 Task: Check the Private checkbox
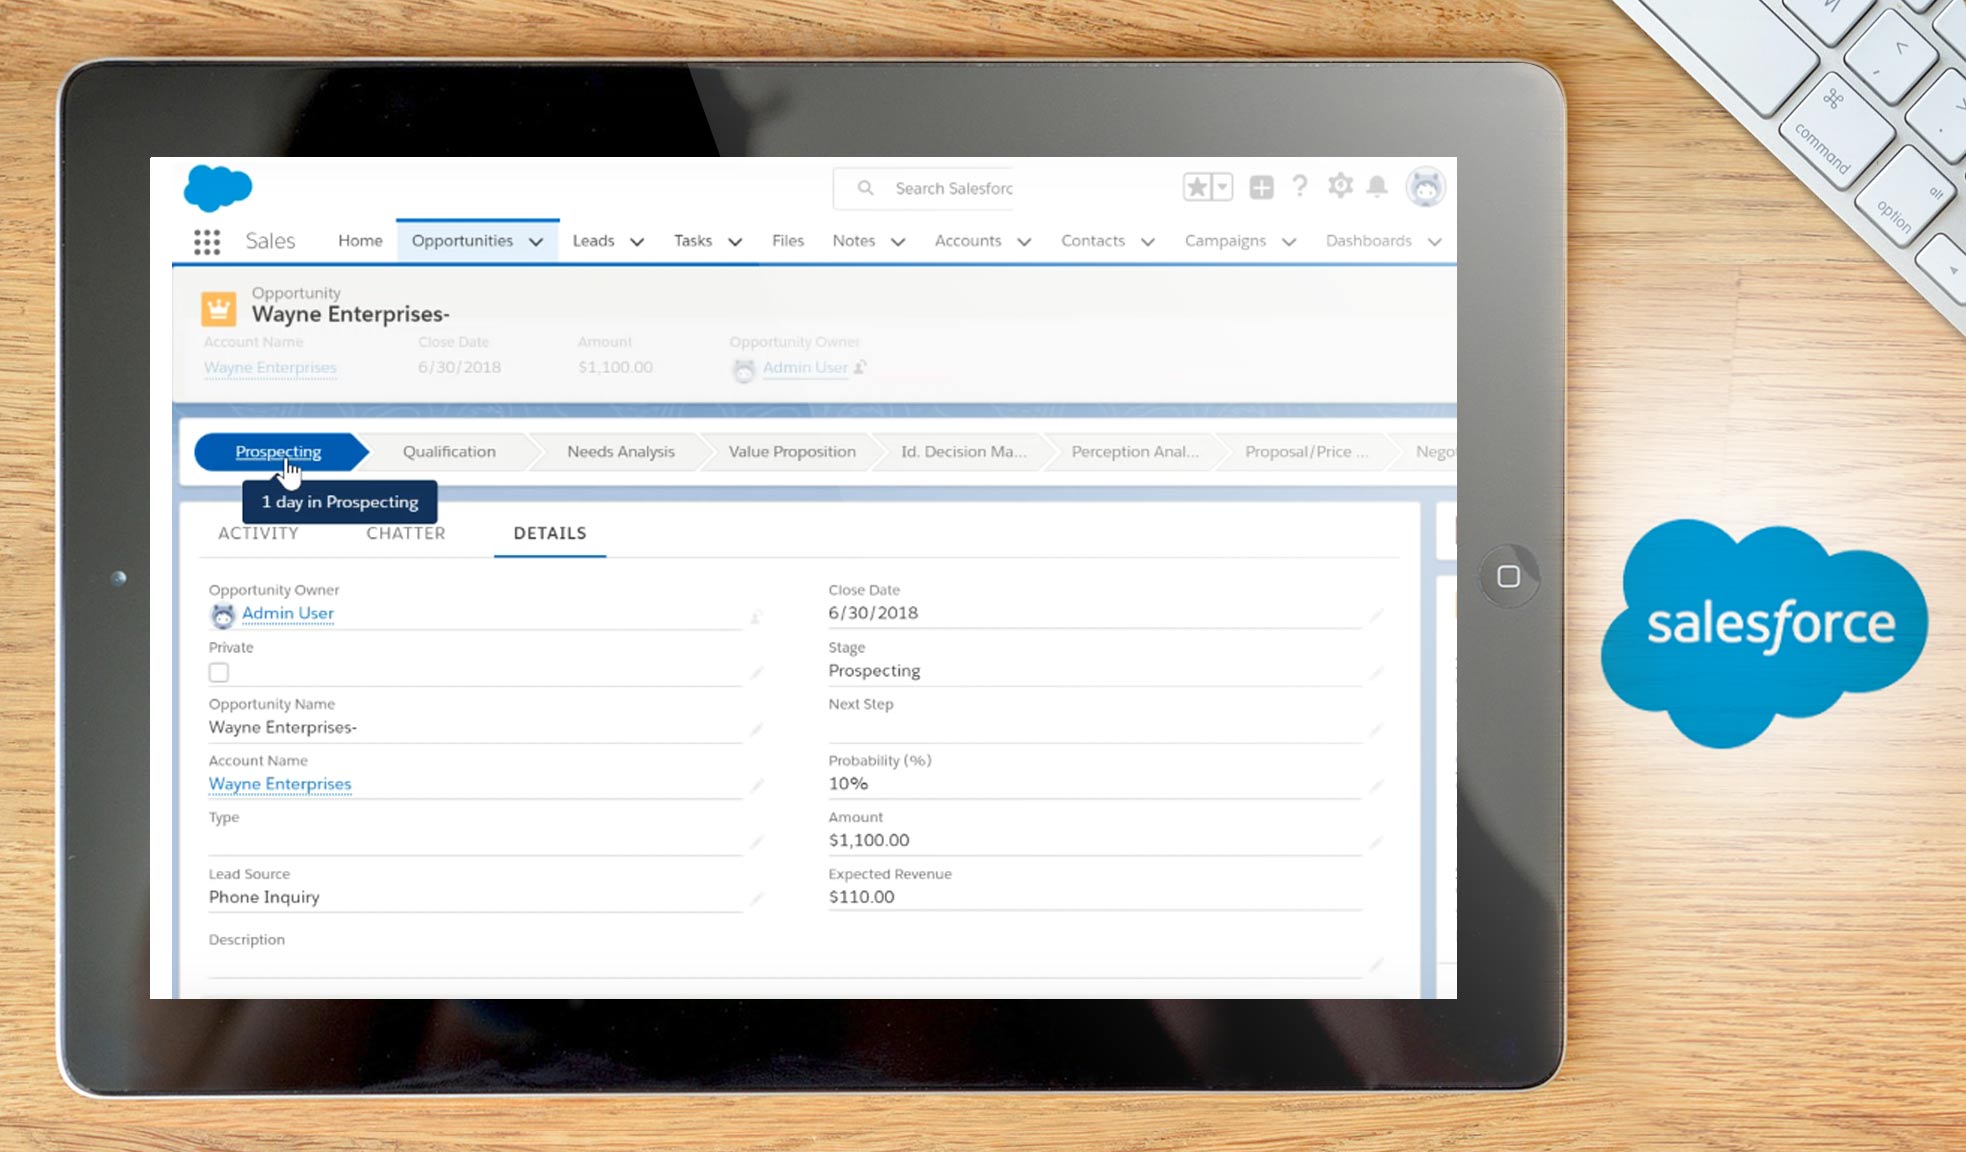[218, 672]
